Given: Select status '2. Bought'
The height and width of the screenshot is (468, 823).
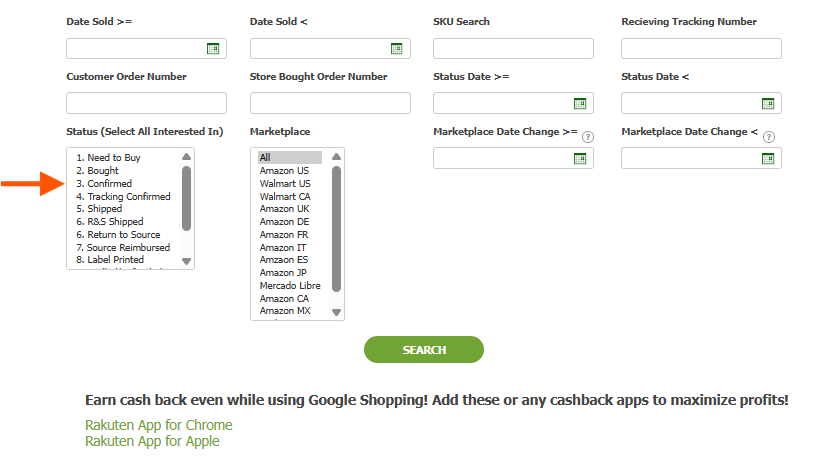Looking at the screenshot, I should 98,171.
